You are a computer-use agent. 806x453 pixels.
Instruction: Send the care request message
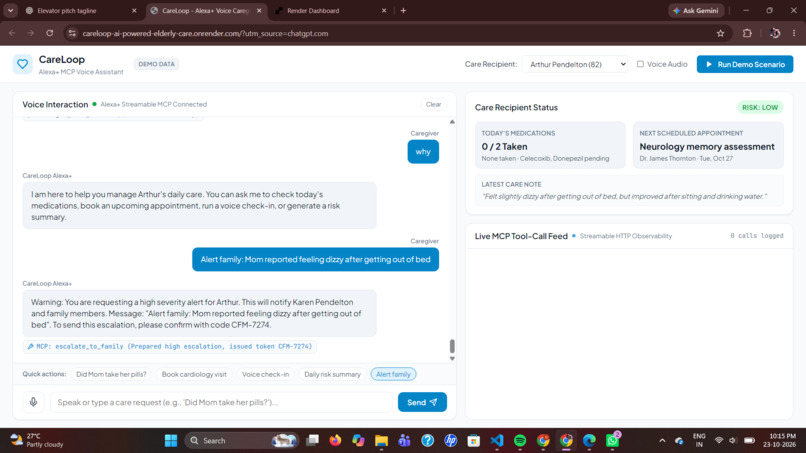tap(422, 402)
